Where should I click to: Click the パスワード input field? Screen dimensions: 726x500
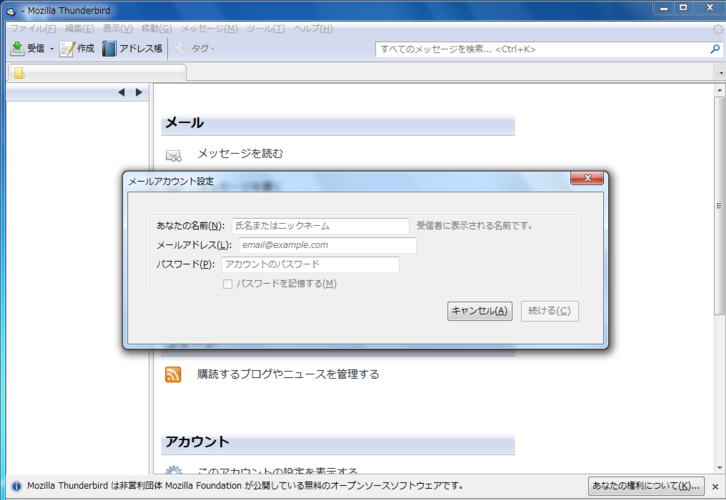(310, 264)
